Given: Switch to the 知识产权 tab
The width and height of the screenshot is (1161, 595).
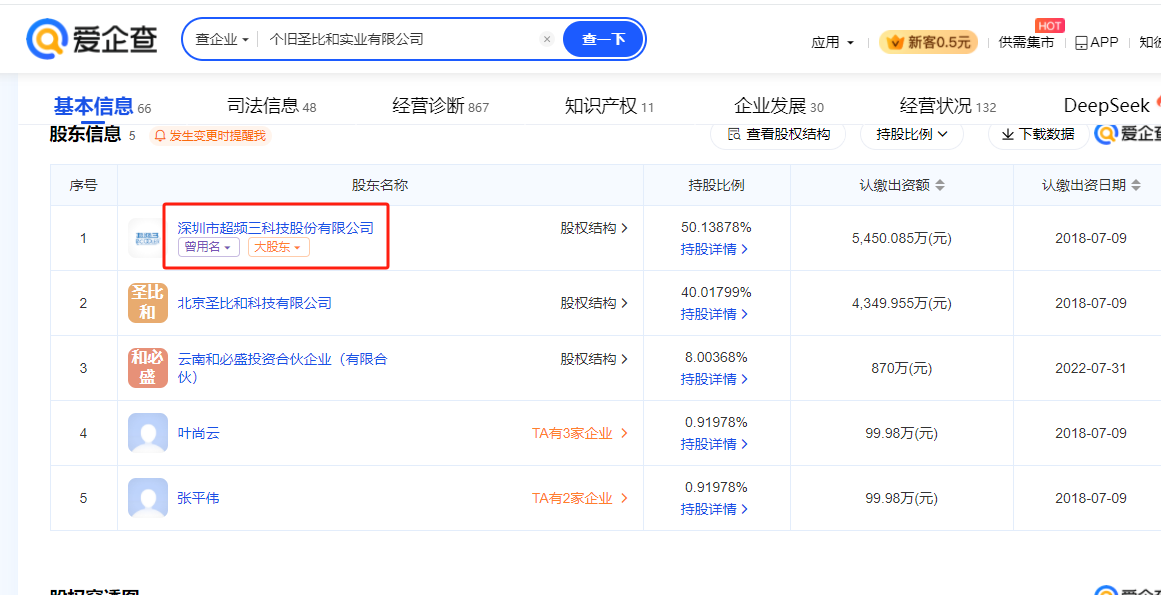Looking at the screenshot, I should (609, 107).
